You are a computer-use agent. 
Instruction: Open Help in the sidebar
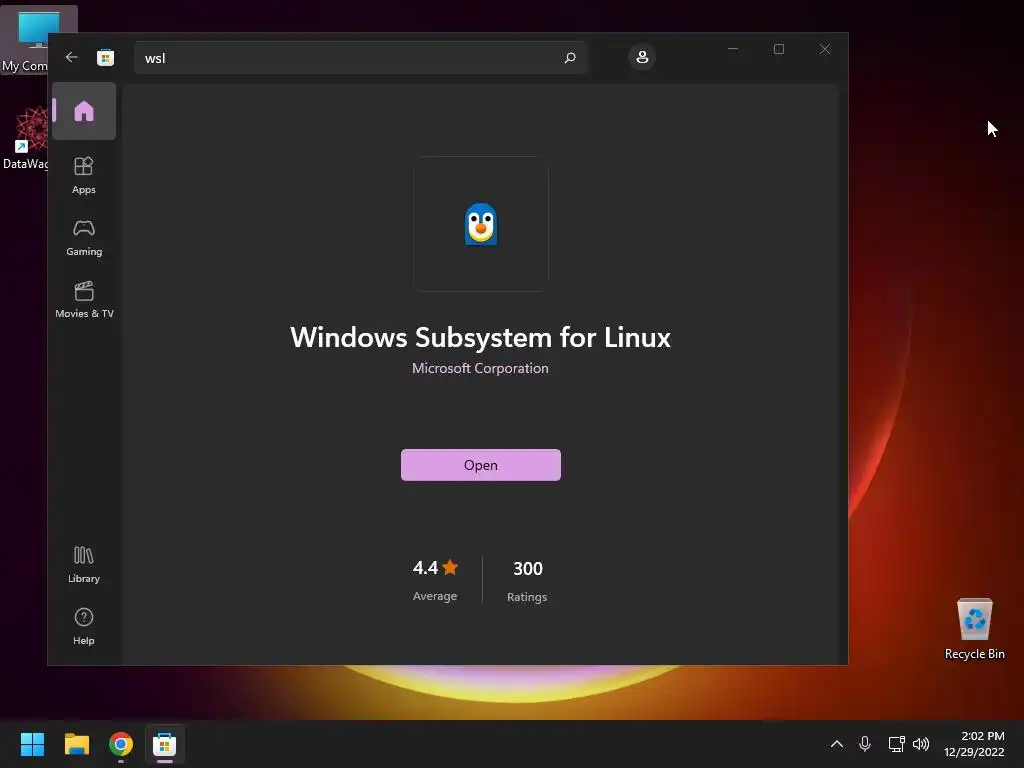pyautogui.click(x=84, y=627)
